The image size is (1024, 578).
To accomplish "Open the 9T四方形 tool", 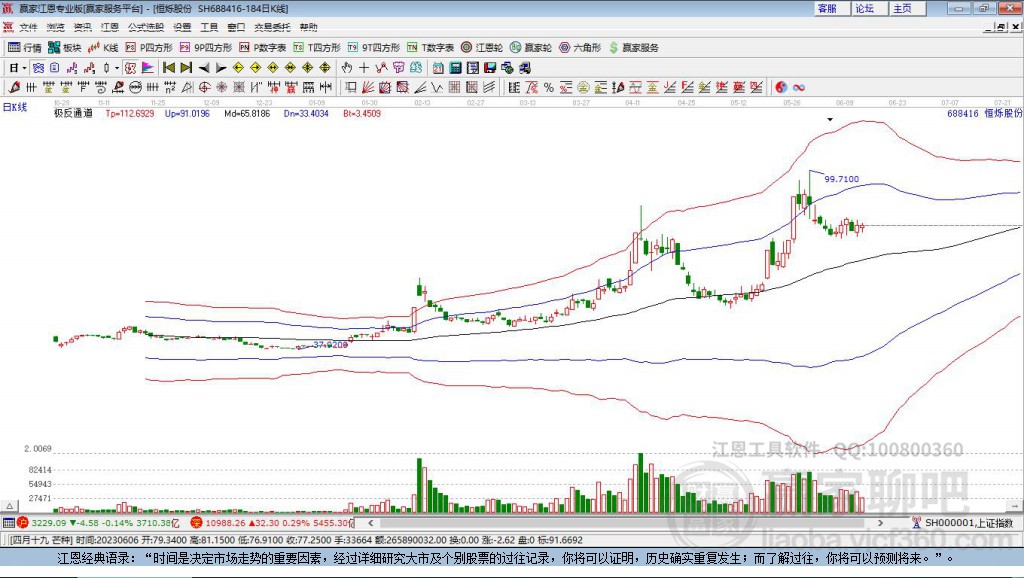I will point(374,48).
